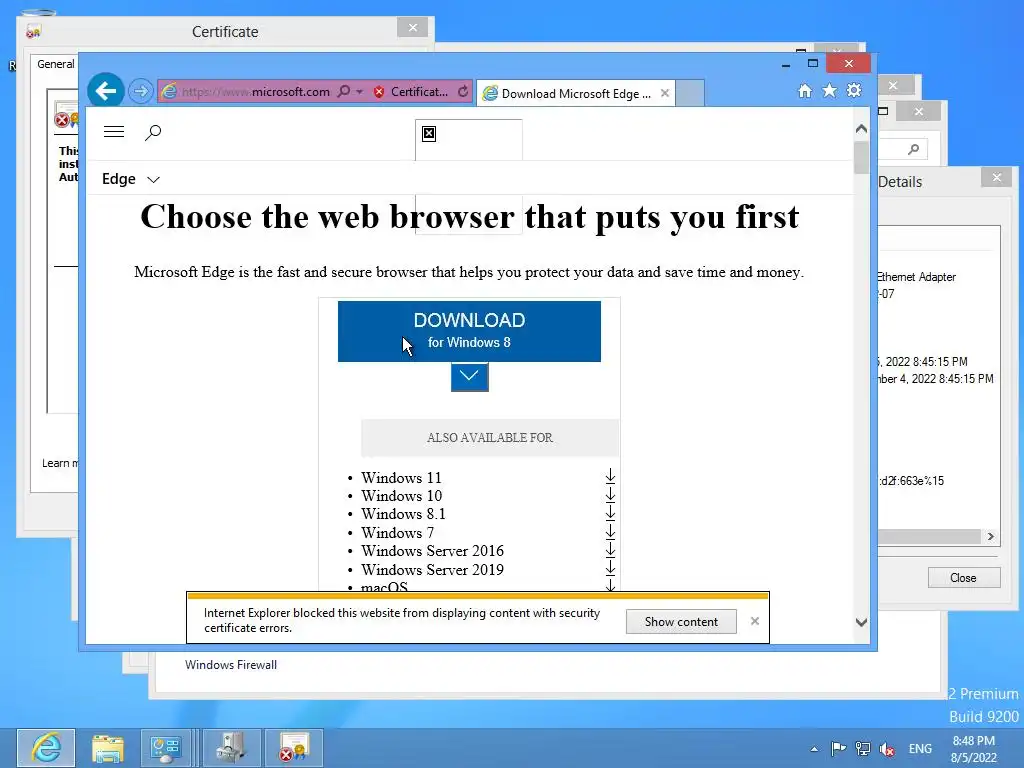1024x768 pixels.
Task: Open Internet Explorer from the taskbar
Action: pyautogui.click(x=46, y=748)
